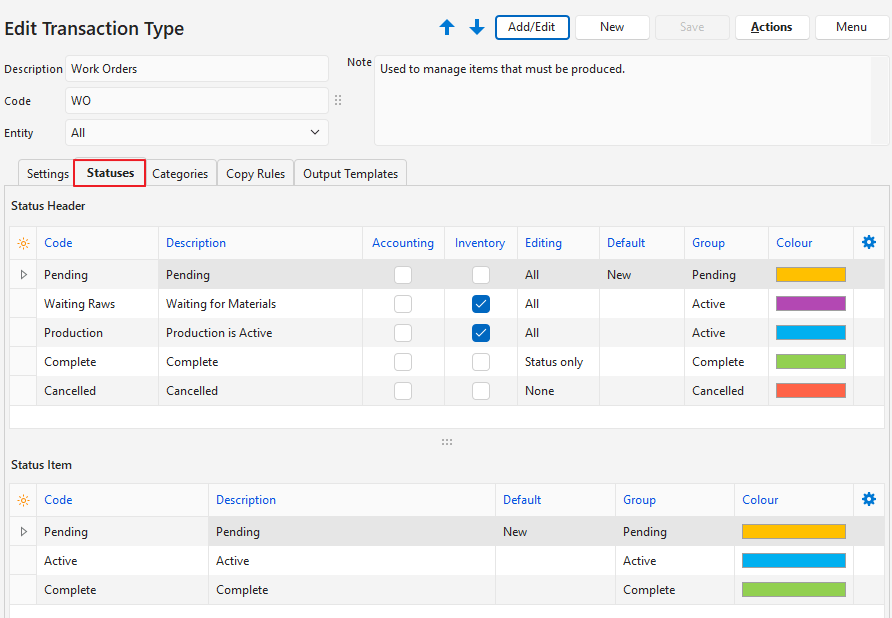The width and height of the screenshot is (892, 618).
Task: Enable Accounting for Production status
Action: pyautogui.click(x=403, y=333)
